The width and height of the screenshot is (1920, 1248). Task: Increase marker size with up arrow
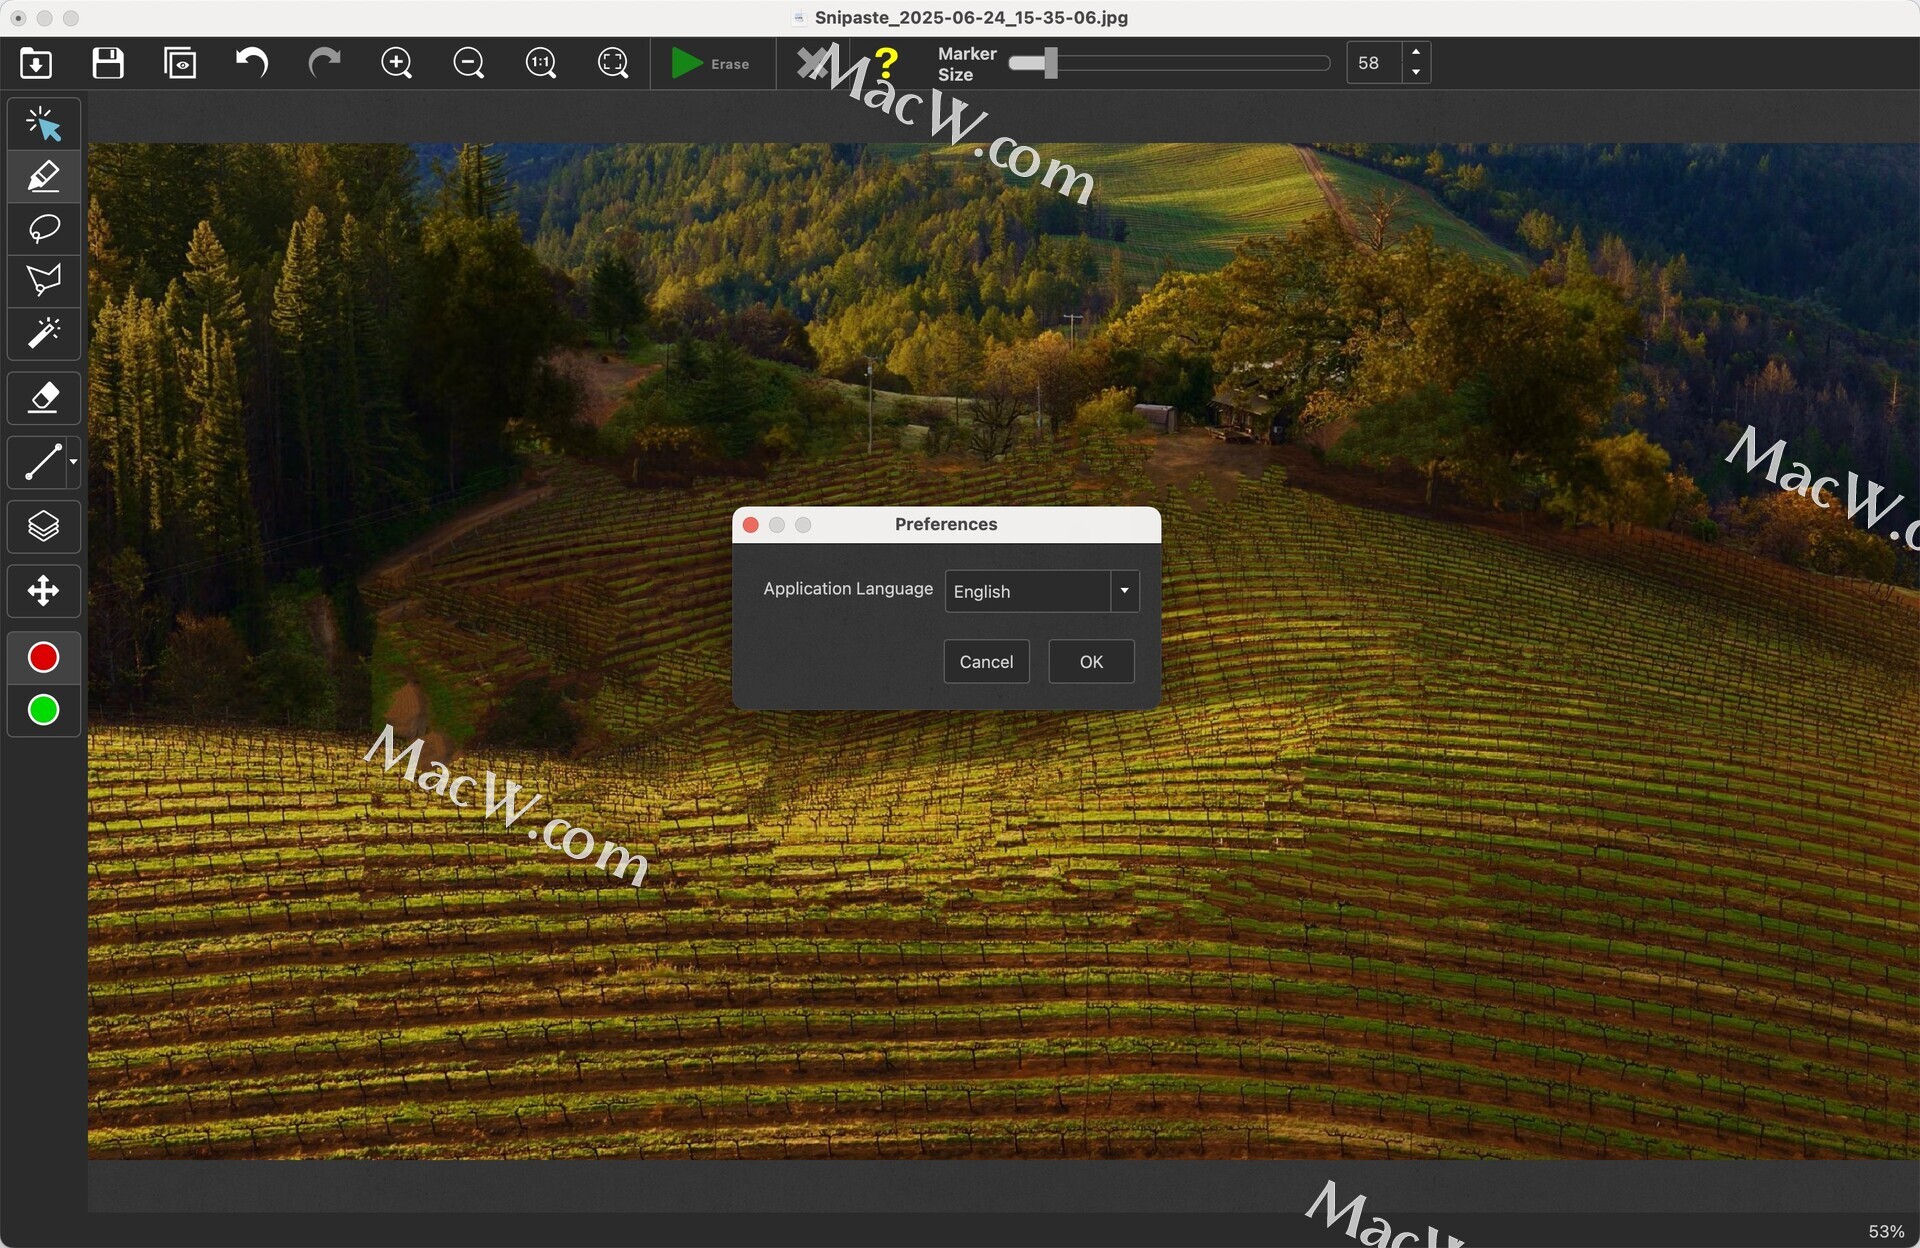click(1416, 53)
